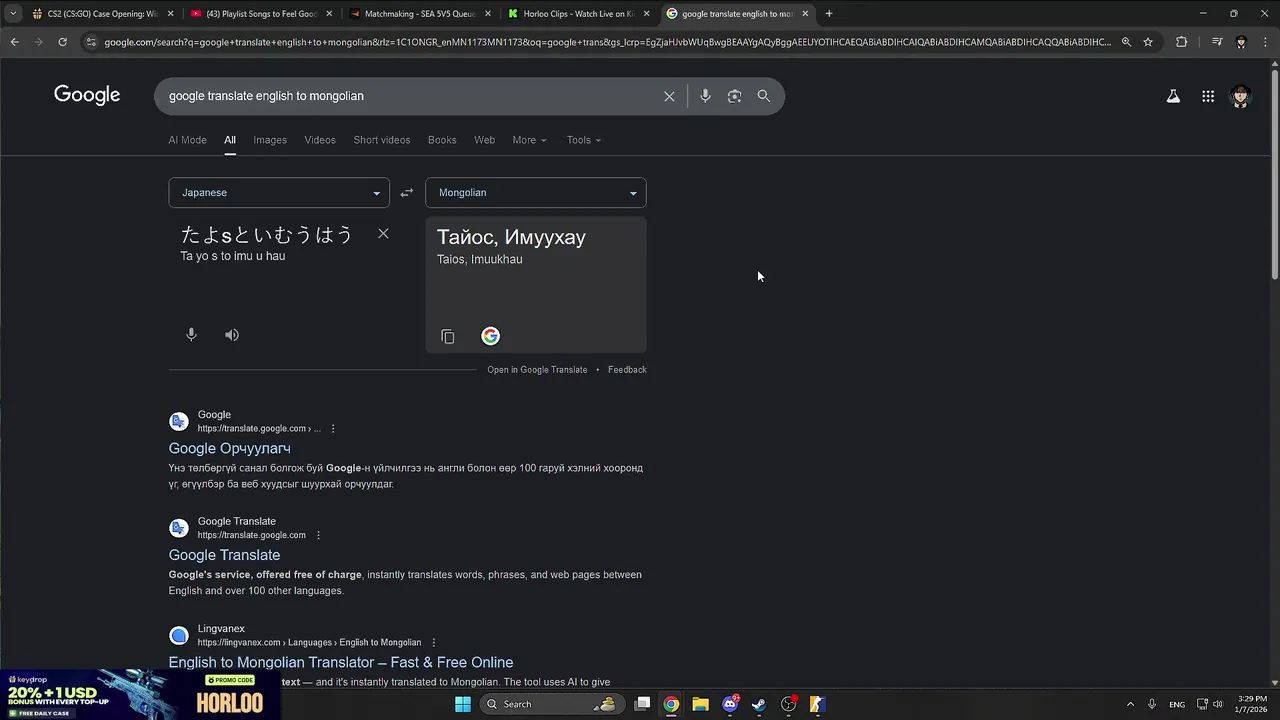Expand the Tools options

[584, 140]
